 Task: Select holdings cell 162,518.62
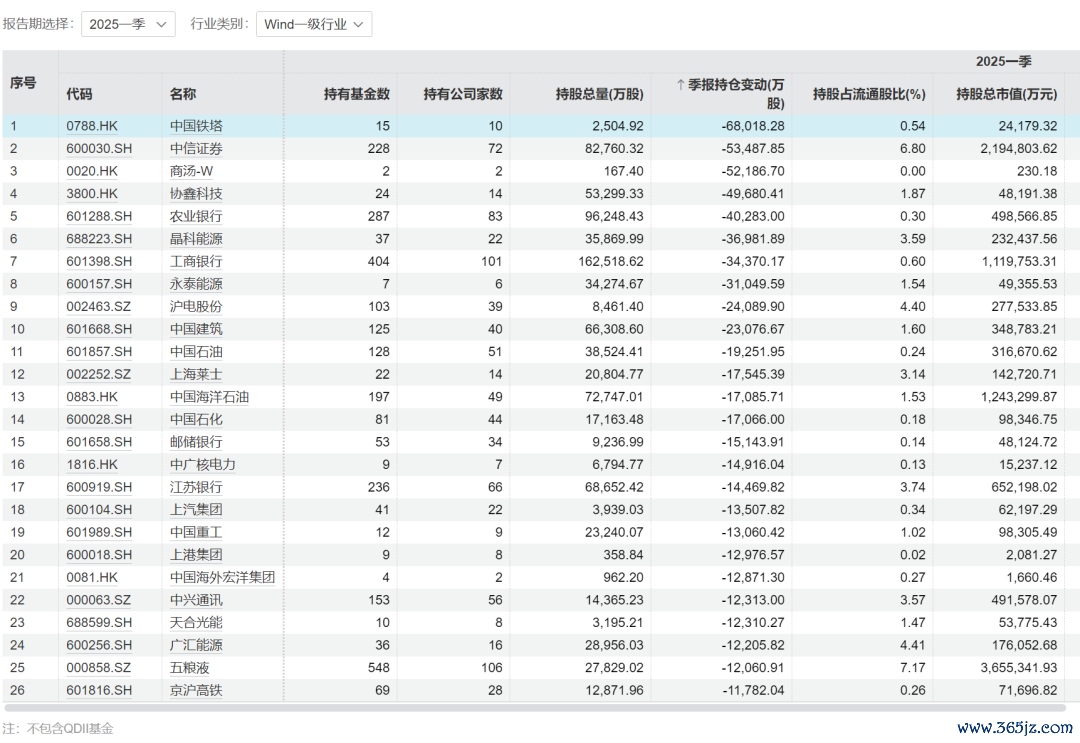(610, 262)
